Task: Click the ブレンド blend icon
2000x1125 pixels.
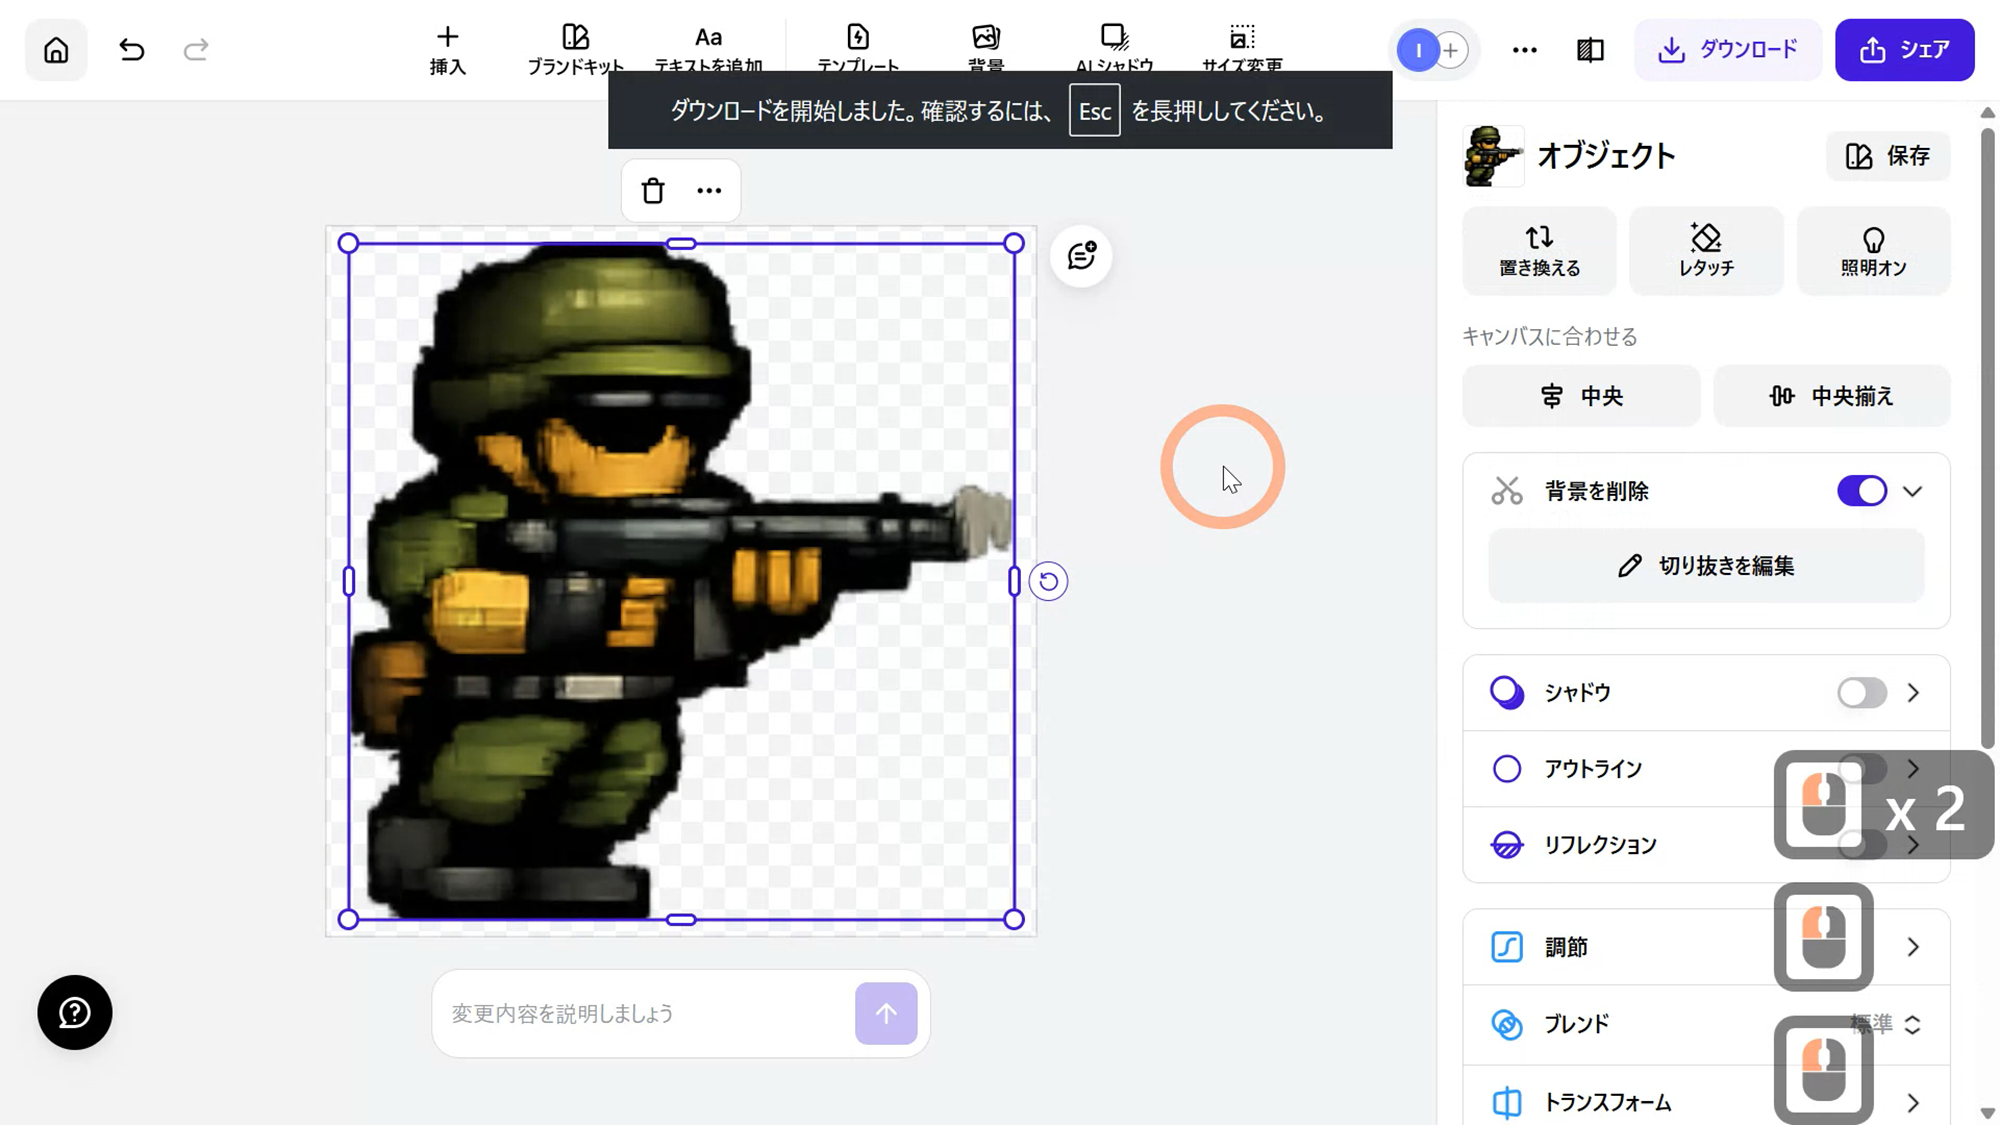Action: [1507, 1024]
